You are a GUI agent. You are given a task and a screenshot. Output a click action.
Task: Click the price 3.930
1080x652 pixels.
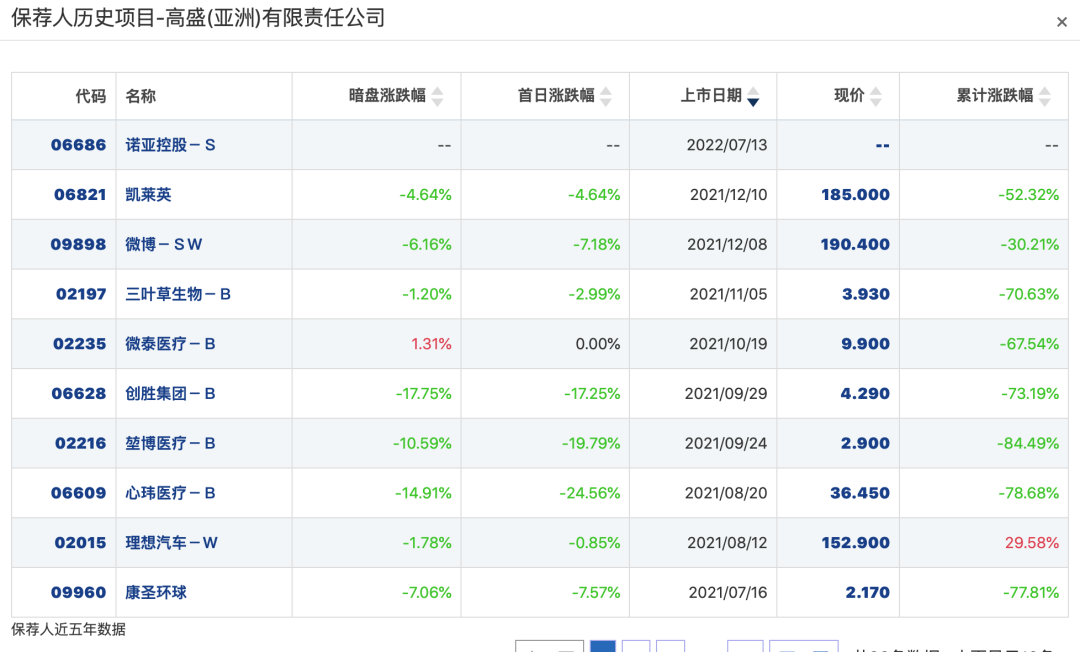[x=866, y=294]
